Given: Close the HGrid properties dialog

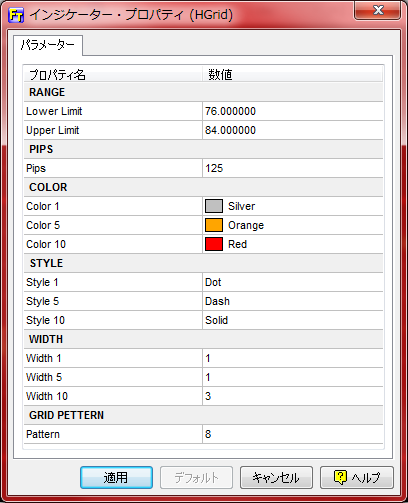Looking at the screenshot, I should pyautogui.click(x=377, y=10).
